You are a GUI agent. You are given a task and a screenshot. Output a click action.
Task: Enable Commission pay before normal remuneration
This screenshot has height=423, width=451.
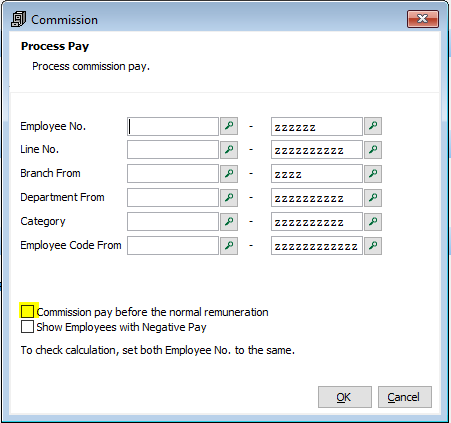point(27,312)
